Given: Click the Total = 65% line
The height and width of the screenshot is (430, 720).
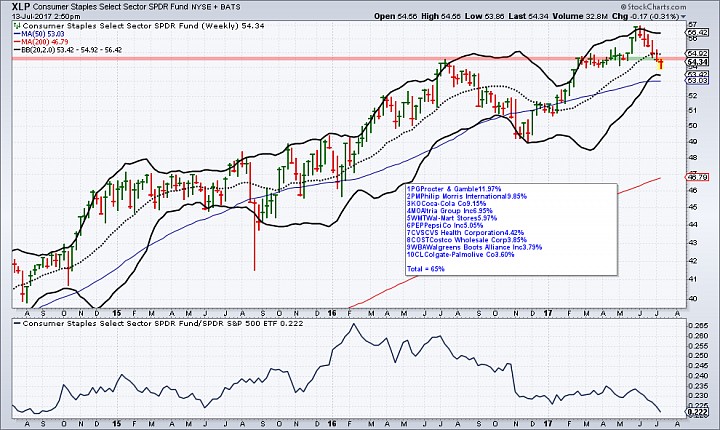Looking at the screenshot, I should [x=426, y=269].
